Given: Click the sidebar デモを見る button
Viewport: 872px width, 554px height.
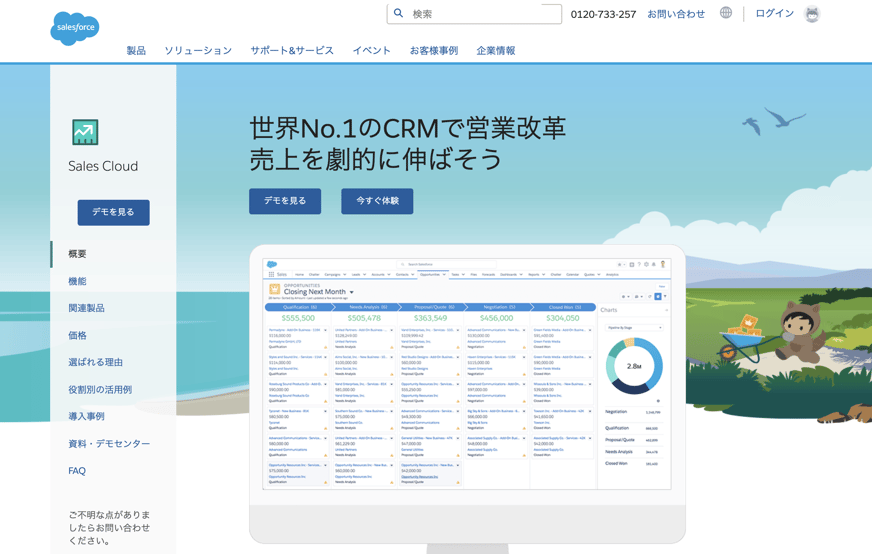Looking at the screenshot, I should [113, 212].
